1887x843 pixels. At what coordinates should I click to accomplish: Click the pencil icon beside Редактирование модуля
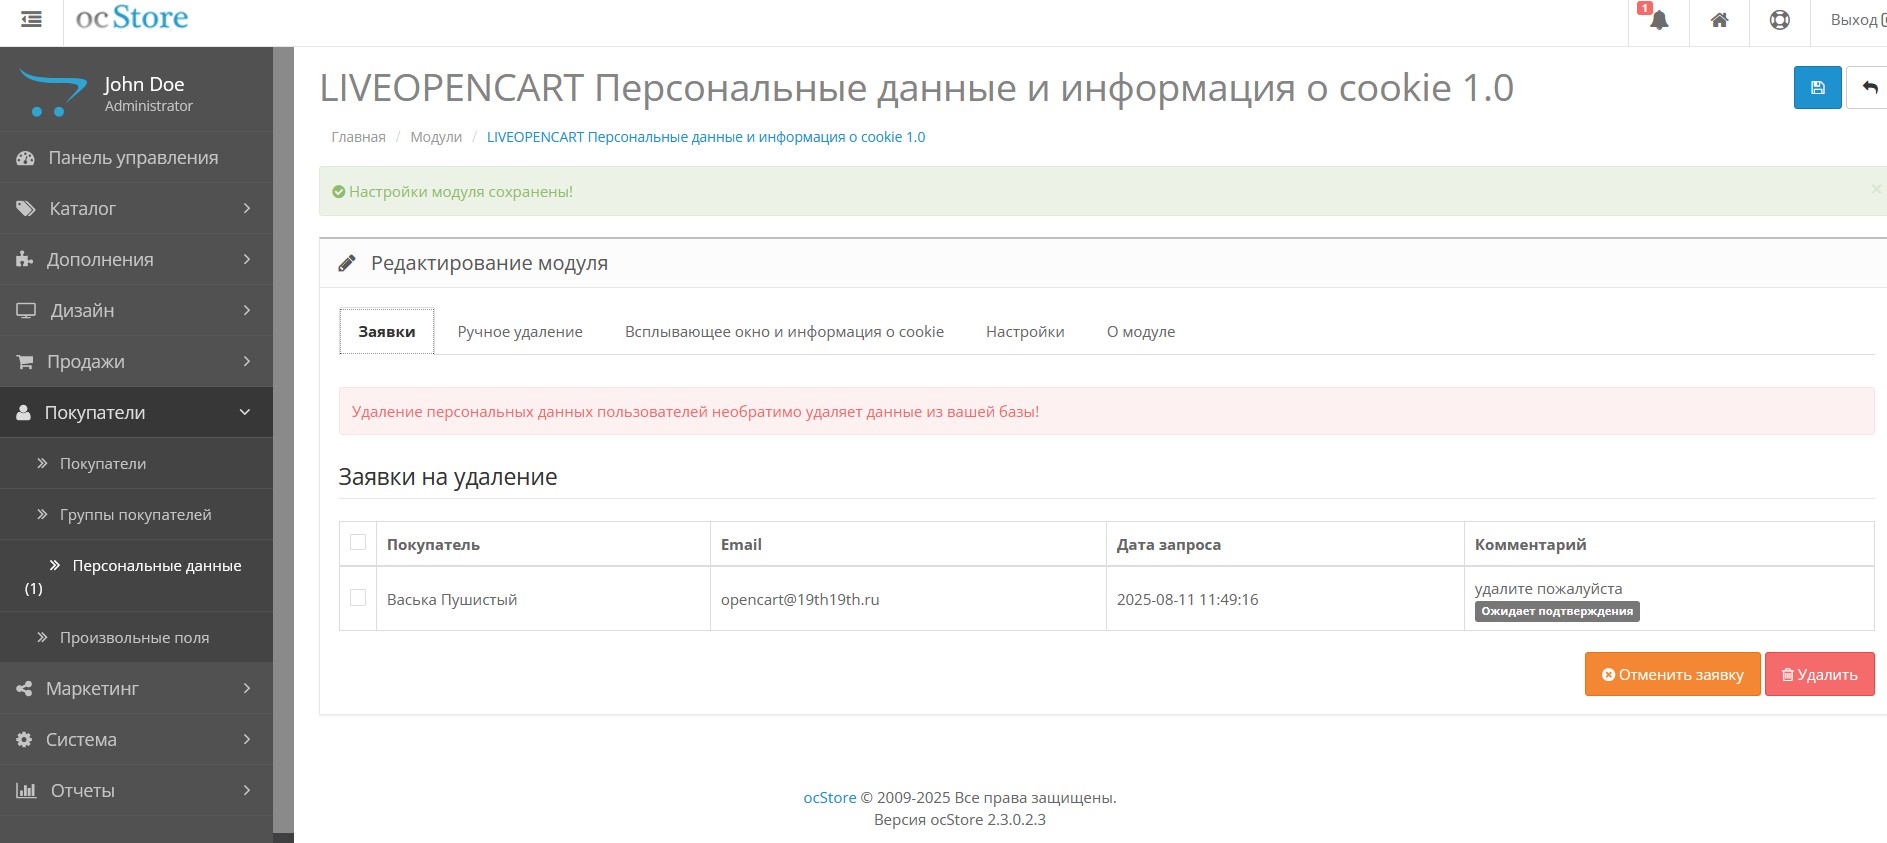click(x=347, y=263)
